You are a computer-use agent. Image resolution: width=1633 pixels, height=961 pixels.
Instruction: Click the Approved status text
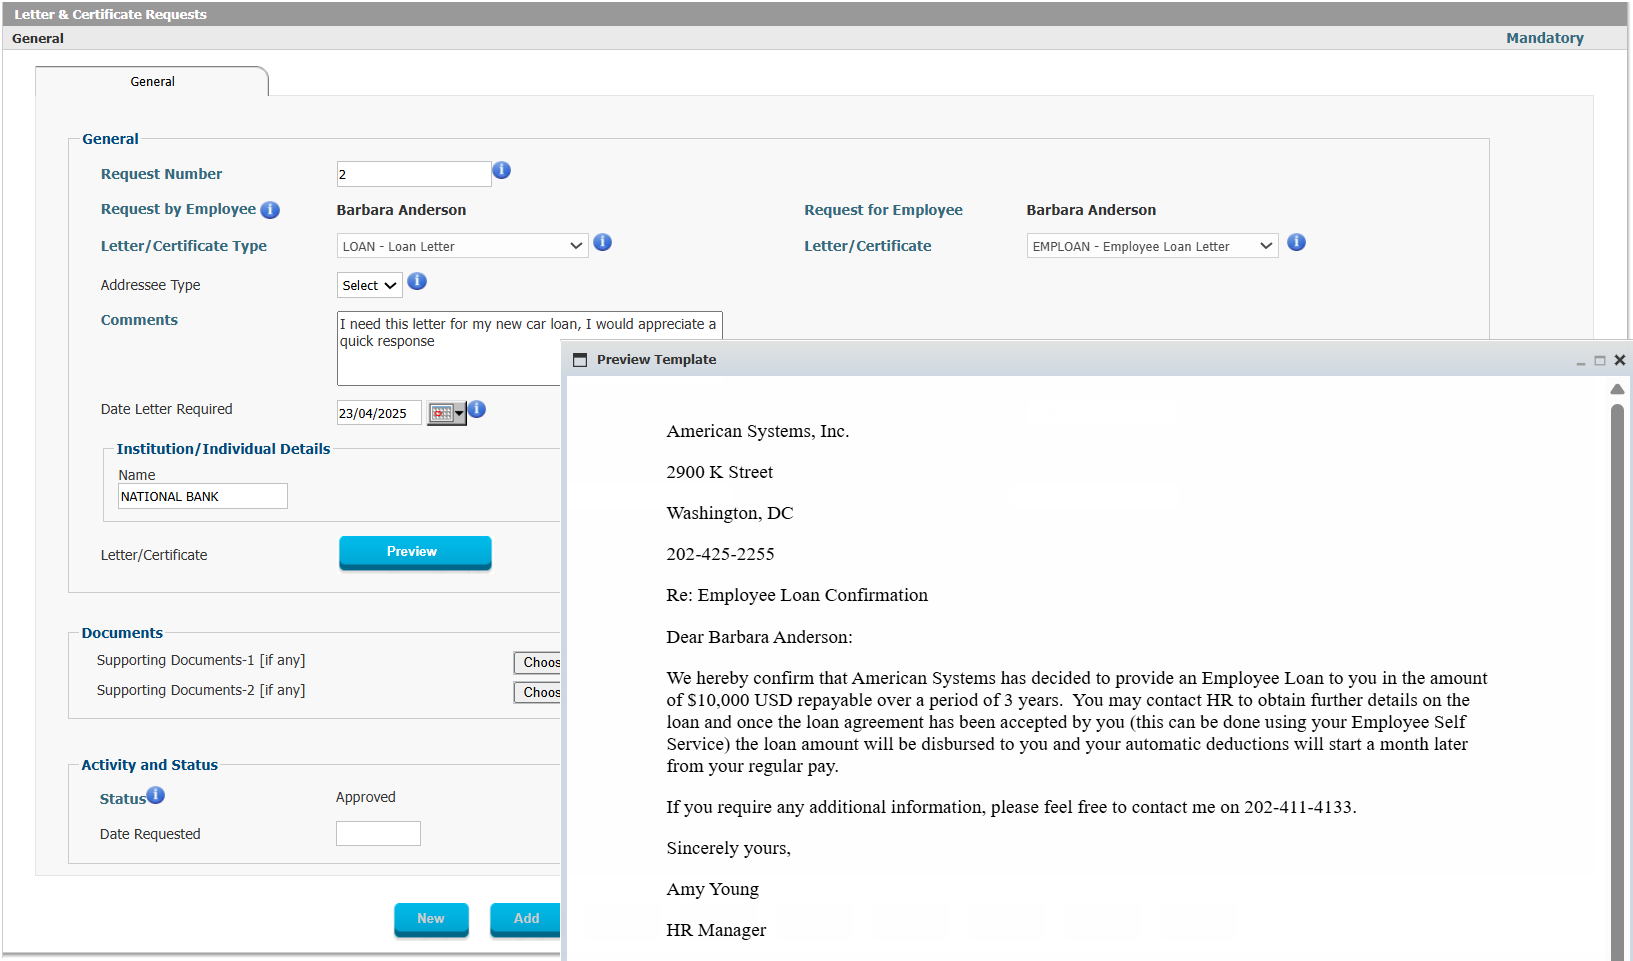point(366,797)
